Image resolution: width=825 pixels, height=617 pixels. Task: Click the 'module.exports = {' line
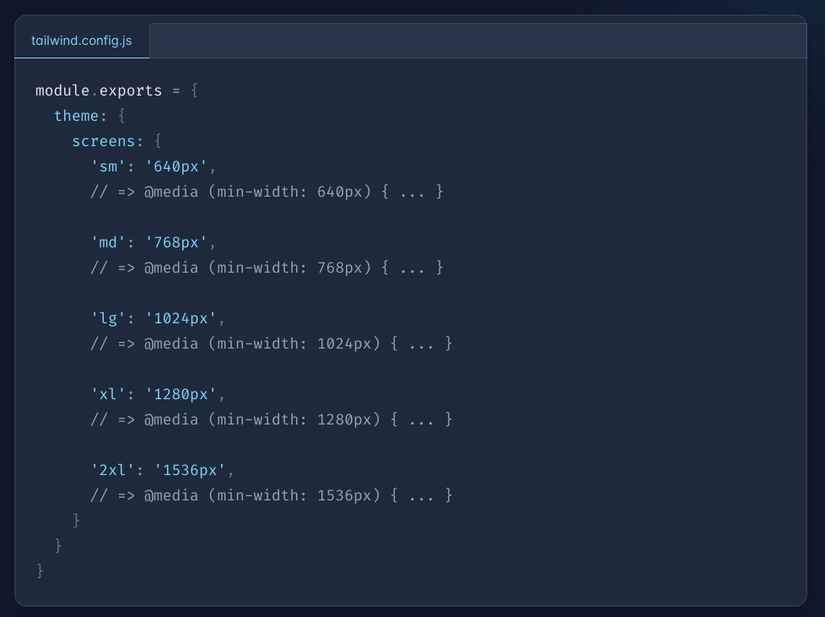[x=117, y=90]
